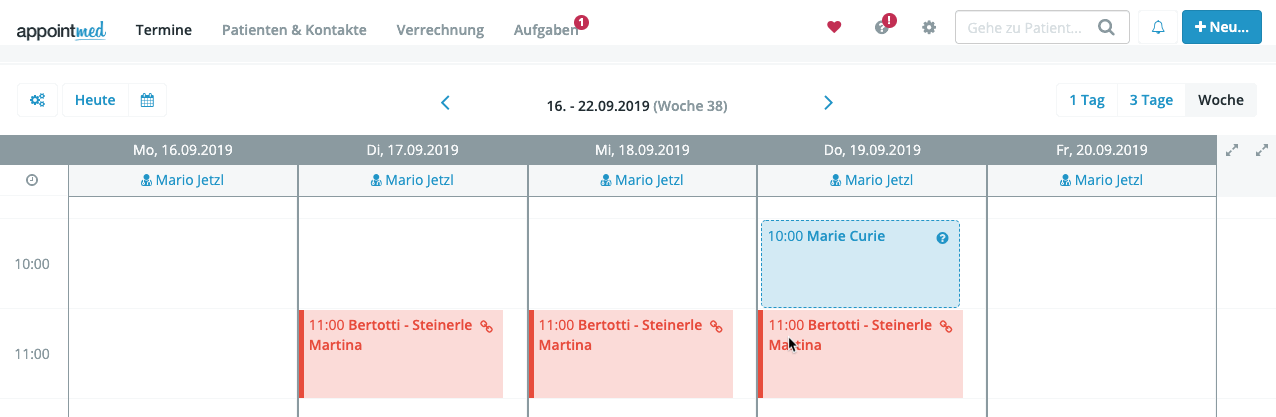1276x417 pixels.
Task: Open the settings gear in top bar
Action: pyautogui.click(x=929, y=28)
